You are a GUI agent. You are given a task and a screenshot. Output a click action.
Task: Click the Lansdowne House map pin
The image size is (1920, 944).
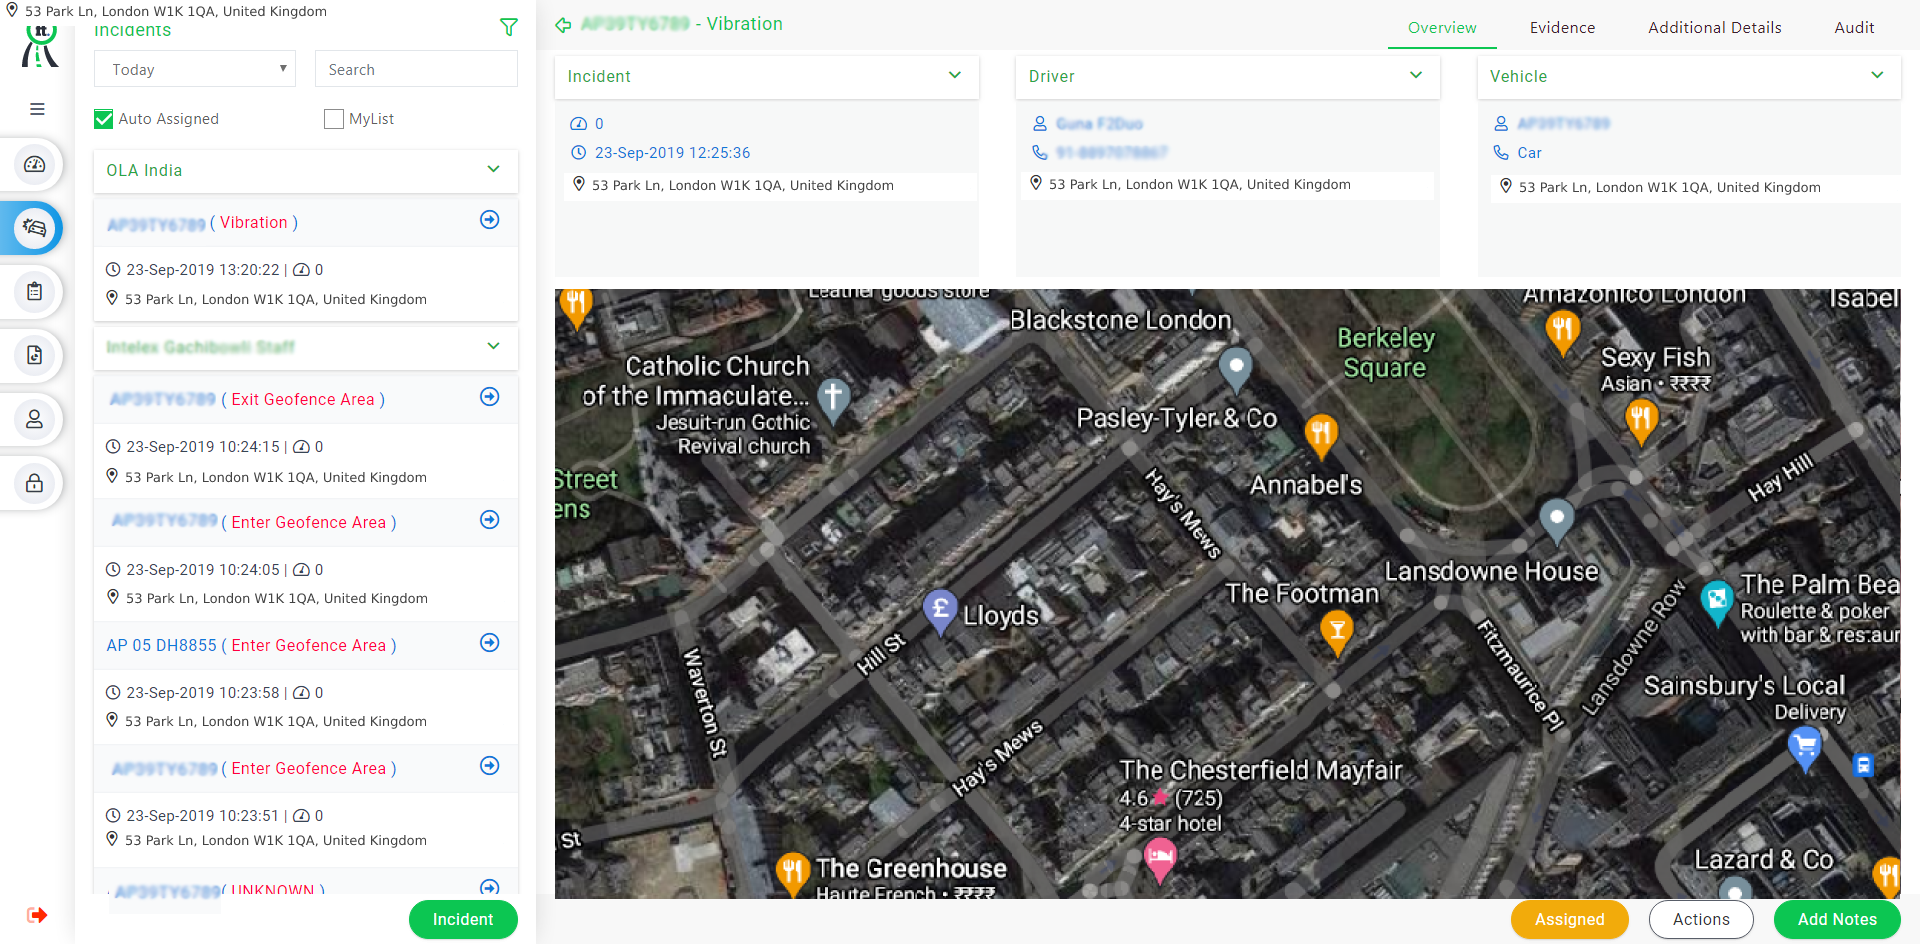pyautogui.click(x=1557, y=521)
